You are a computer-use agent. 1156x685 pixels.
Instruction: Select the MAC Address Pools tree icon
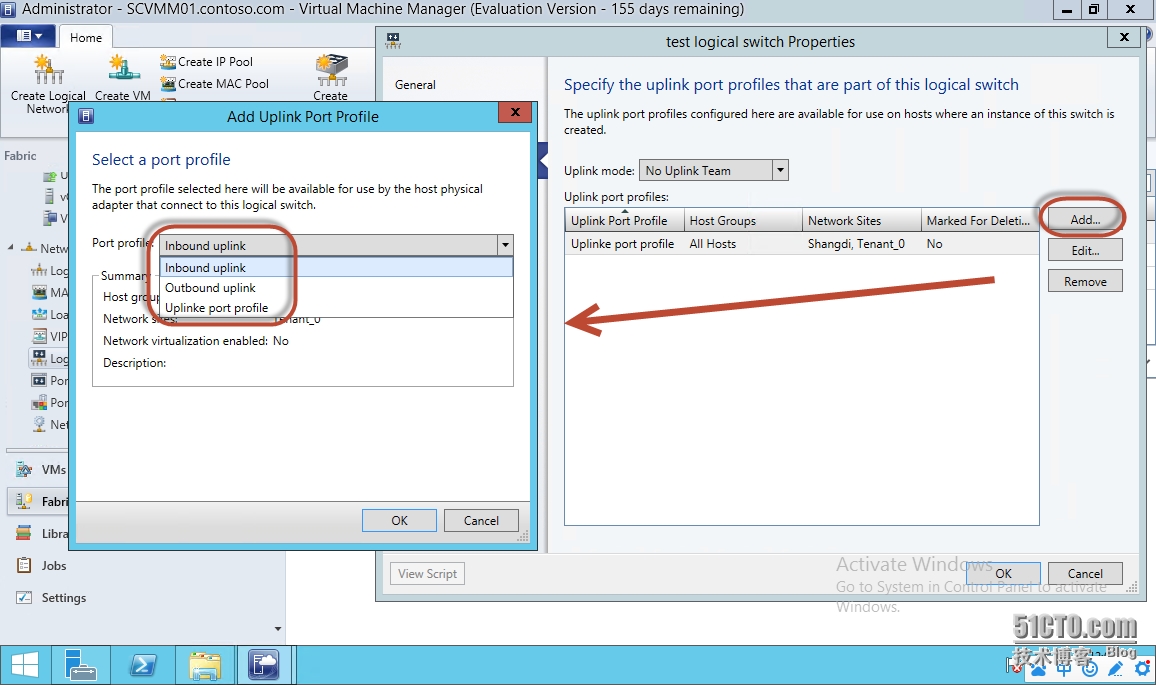(39, 293)
